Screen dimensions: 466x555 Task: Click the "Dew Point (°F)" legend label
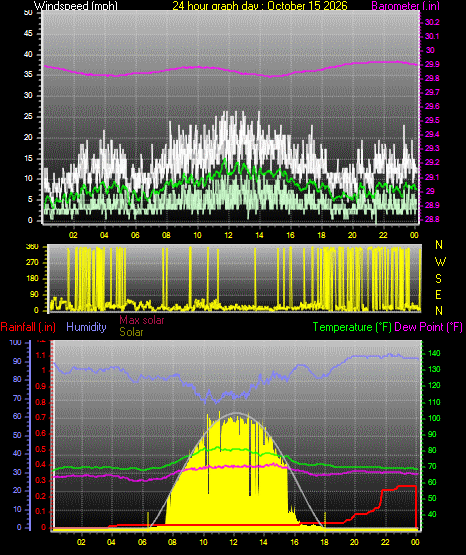(x=428, y=327)
